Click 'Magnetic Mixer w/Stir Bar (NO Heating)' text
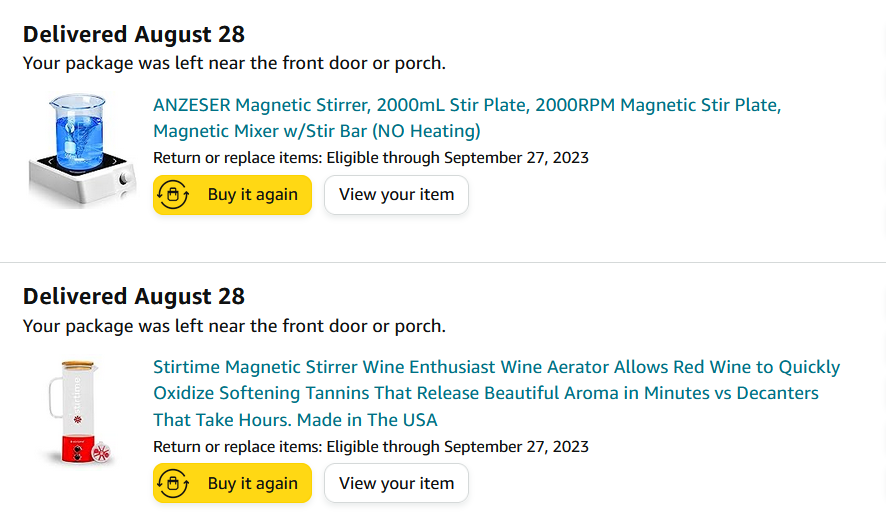 (x=316, y=131)
